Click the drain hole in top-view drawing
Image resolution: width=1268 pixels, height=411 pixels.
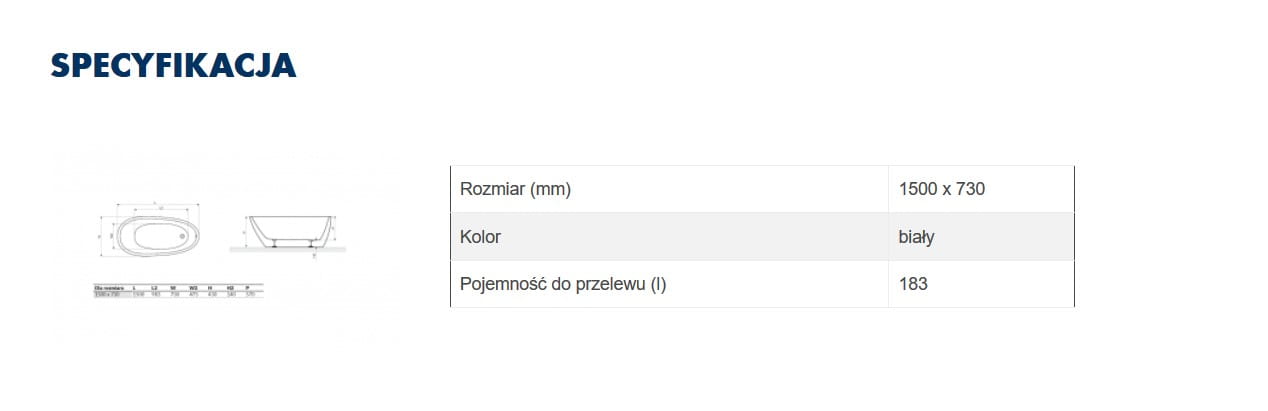pyautogui.click(x=184, y=237)
